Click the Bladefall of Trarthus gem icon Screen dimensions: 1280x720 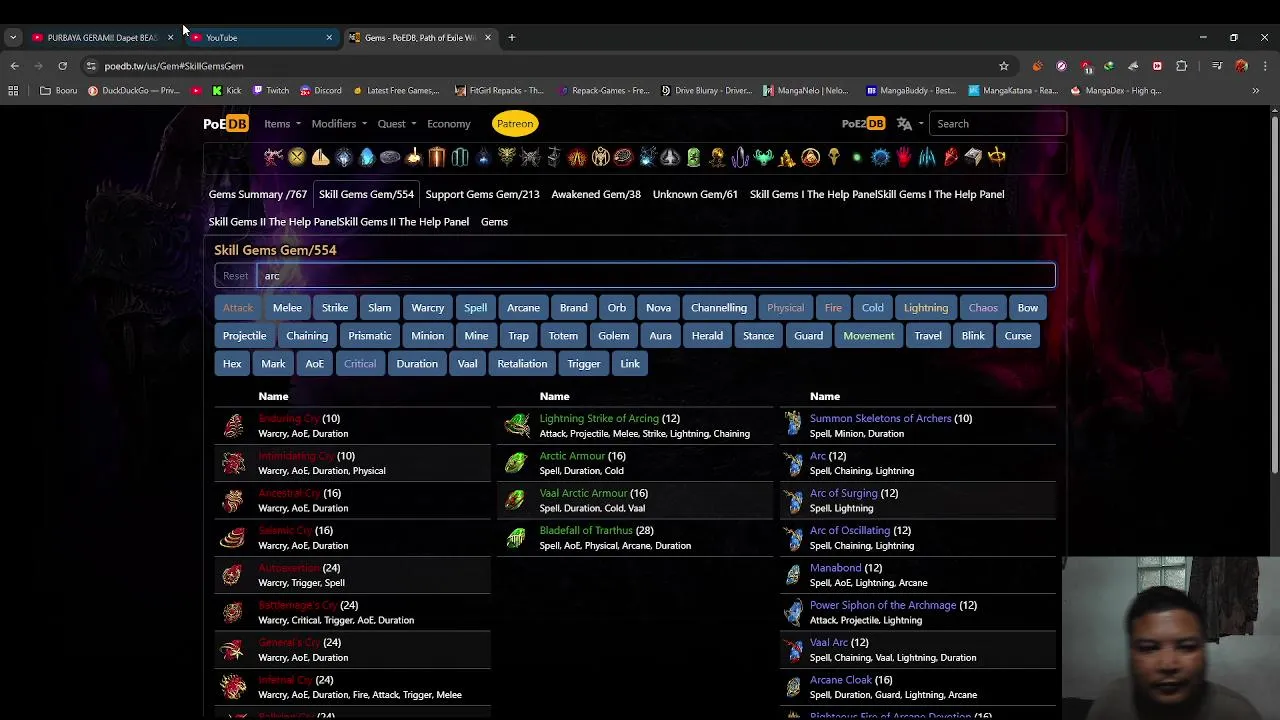(516, 538)
